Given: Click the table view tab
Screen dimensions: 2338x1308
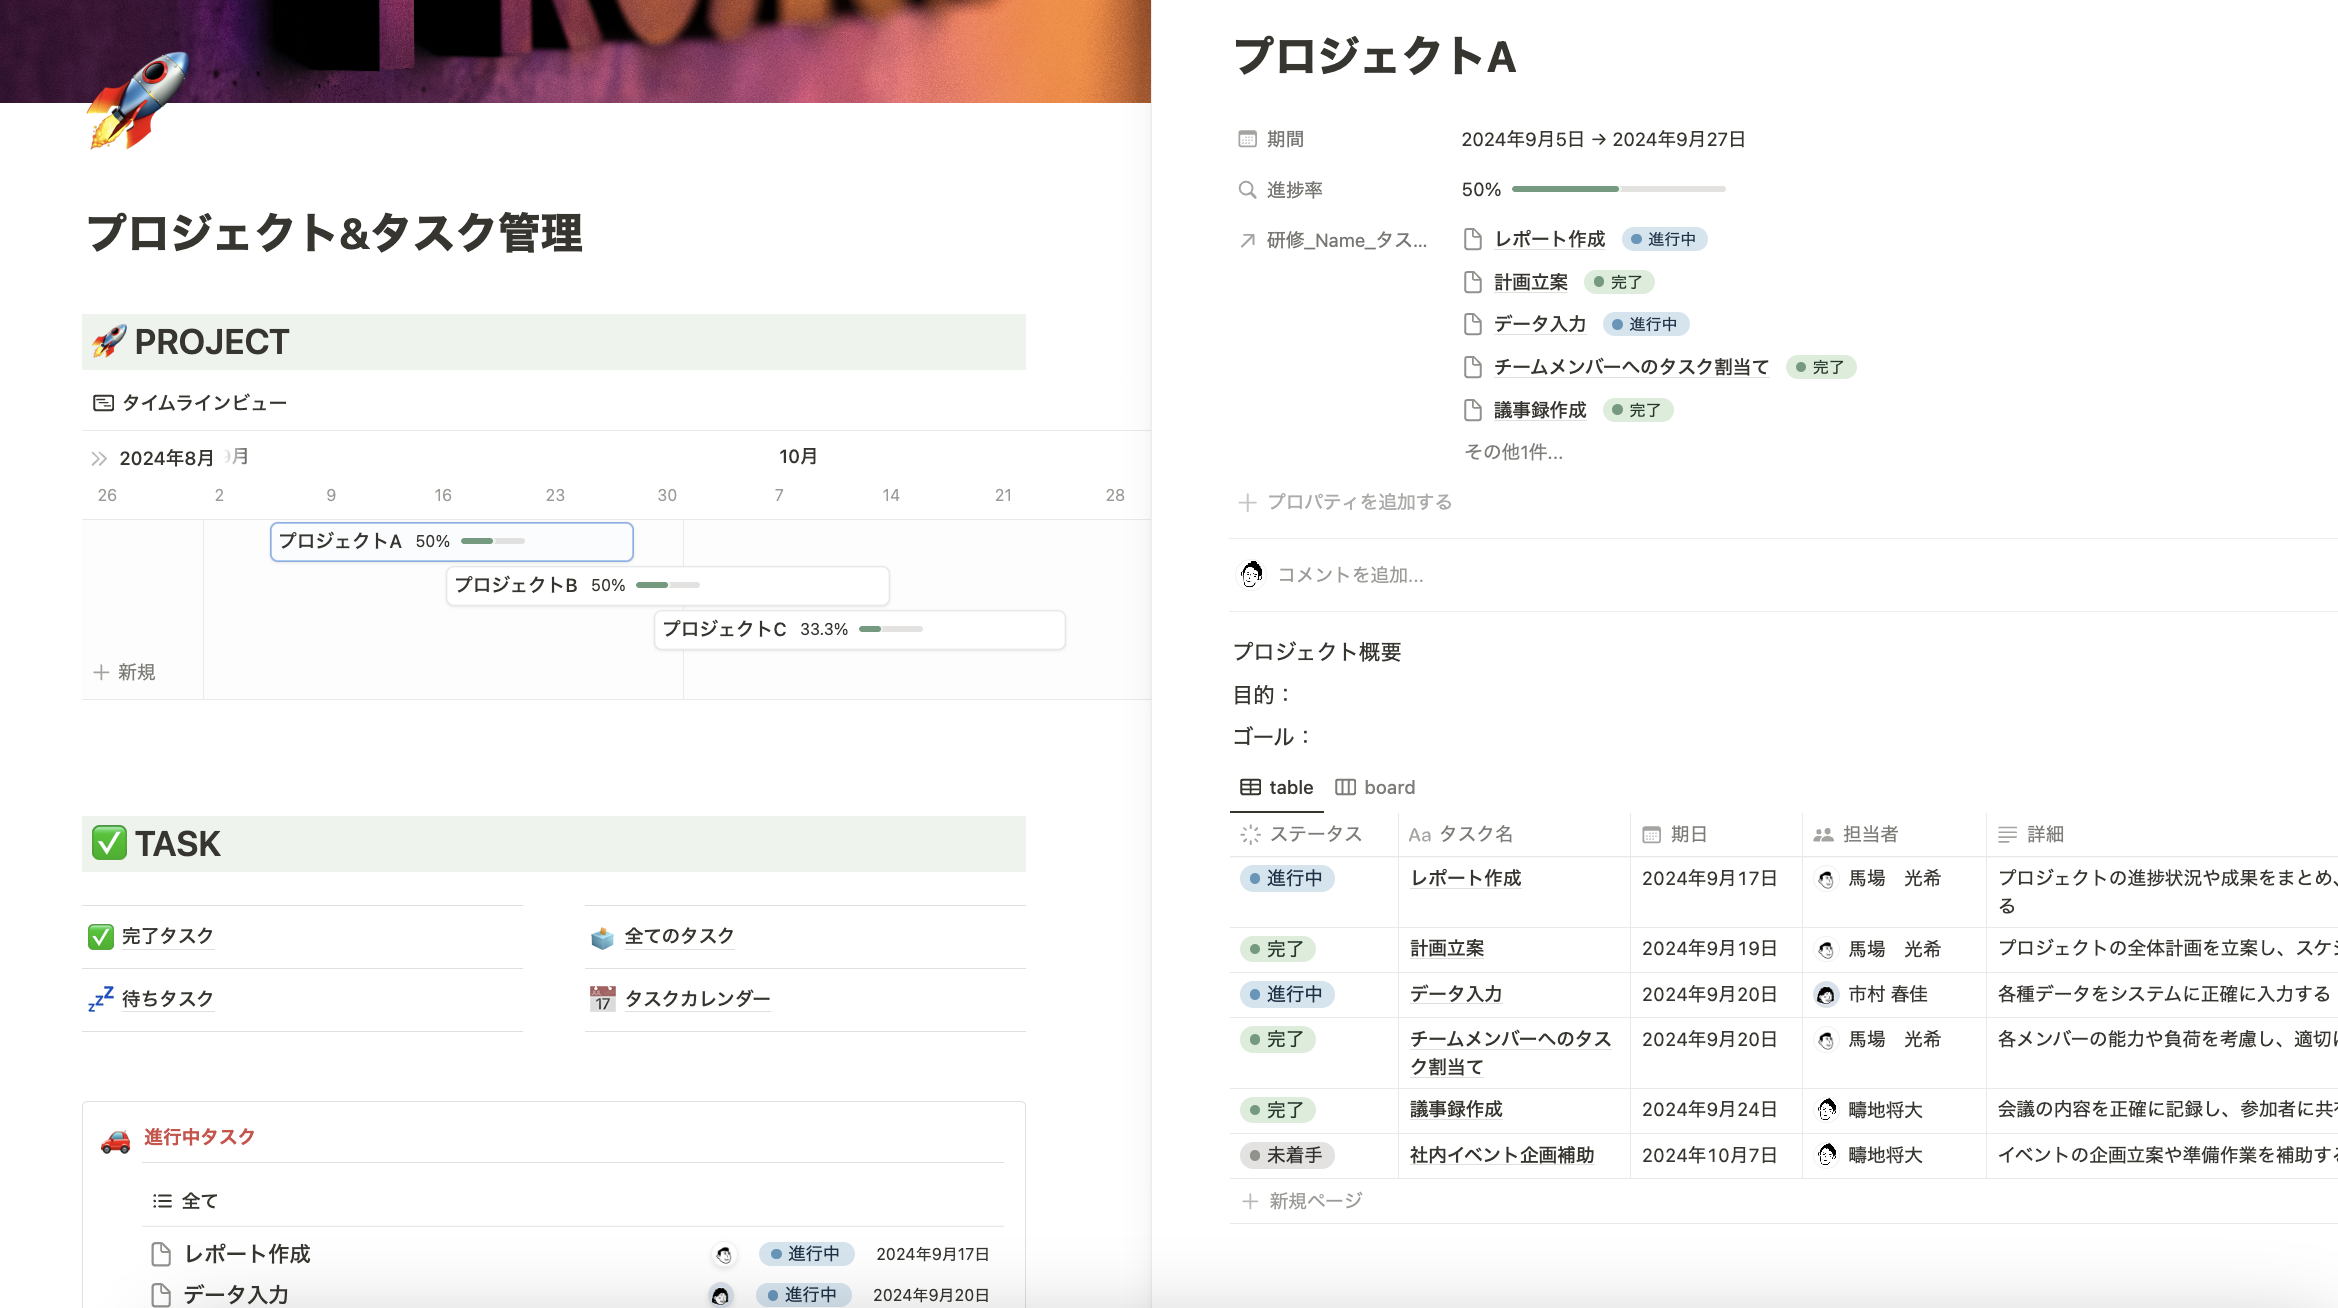Looking at the screenshot, I should (1276, 788).
